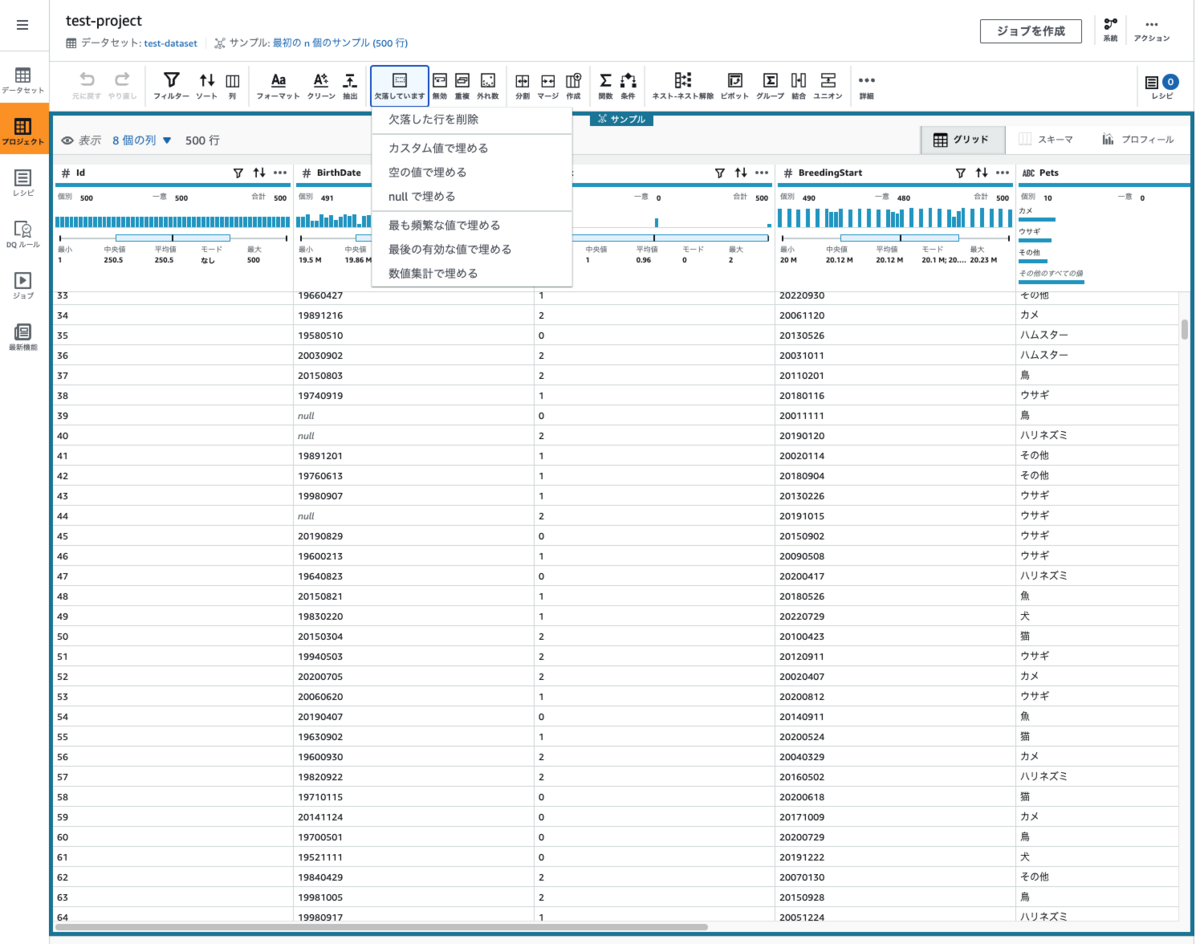Open BreedingStart column more options
Screen dimensions: 1200x944
pyautogui.click(x=1003, y=173)
